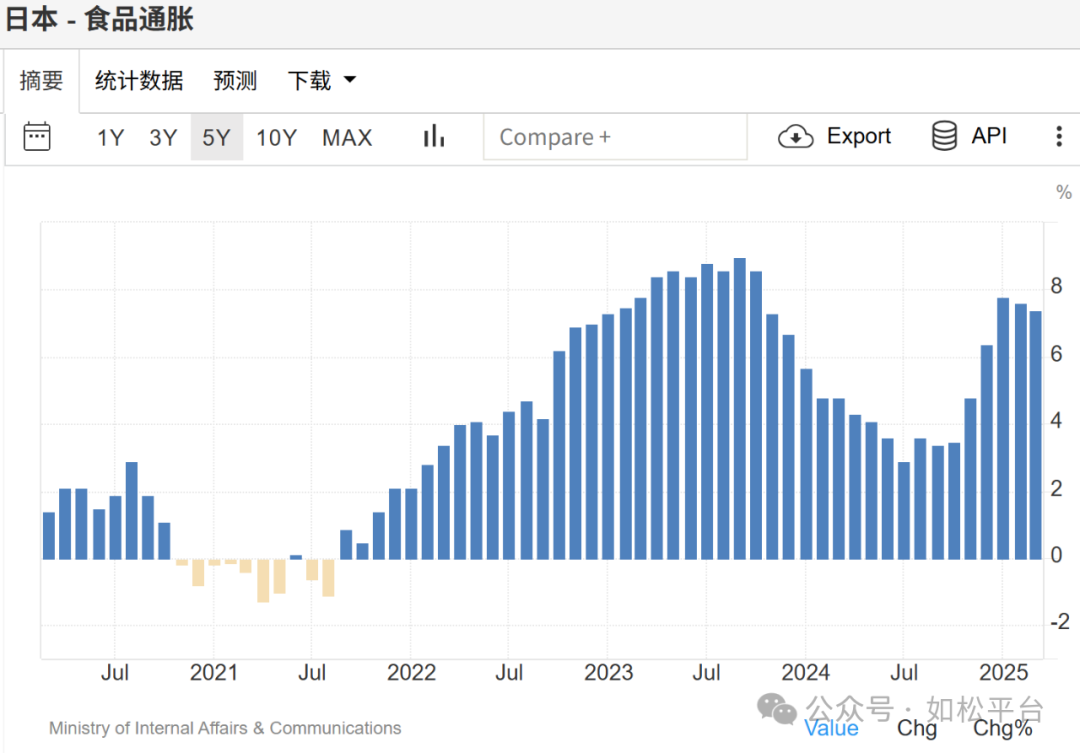The image size is (1080, 753).
Task: Go to the 预测 tab
Action: point(235,81)
